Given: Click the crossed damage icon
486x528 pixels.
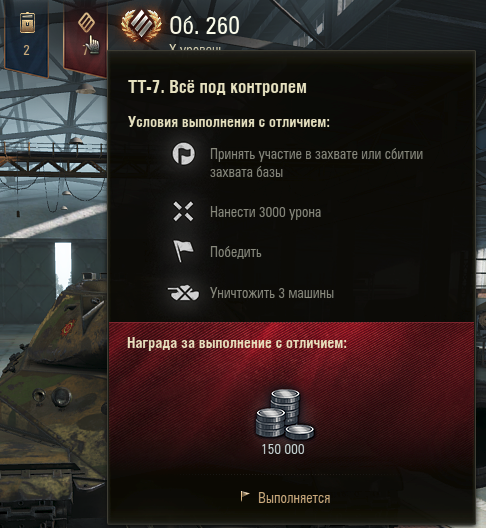Looking at the screenshot, I should click(183, 211).
